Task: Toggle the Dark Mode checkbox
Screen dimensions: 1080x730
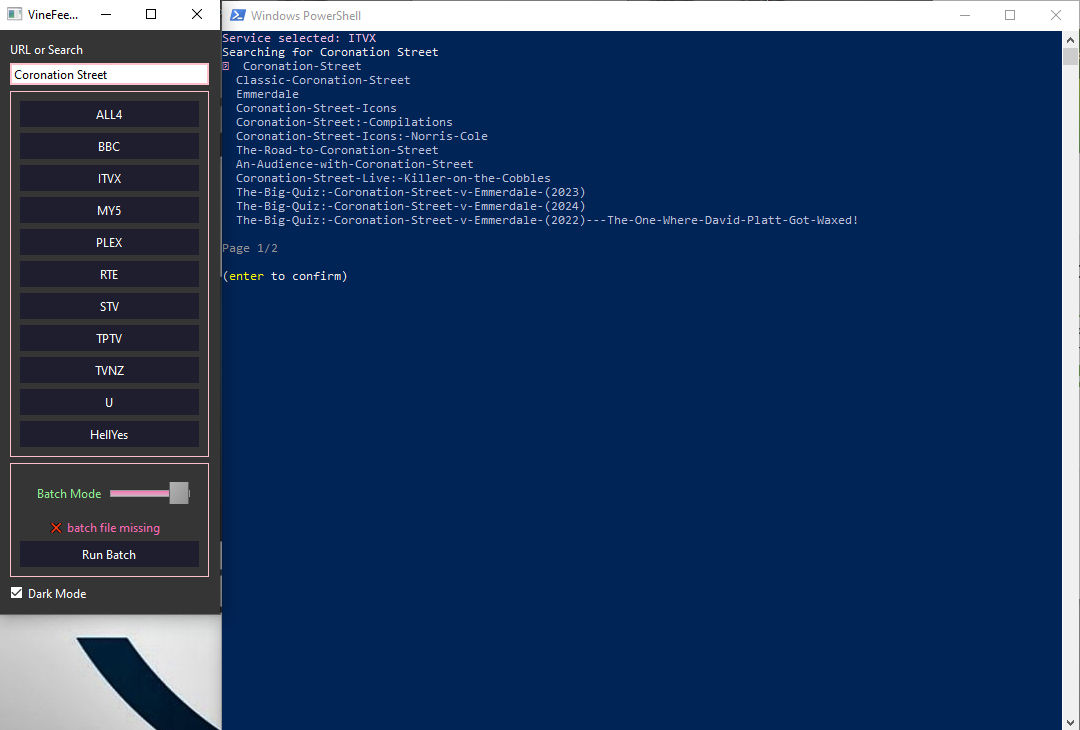Action: [17, 593]
